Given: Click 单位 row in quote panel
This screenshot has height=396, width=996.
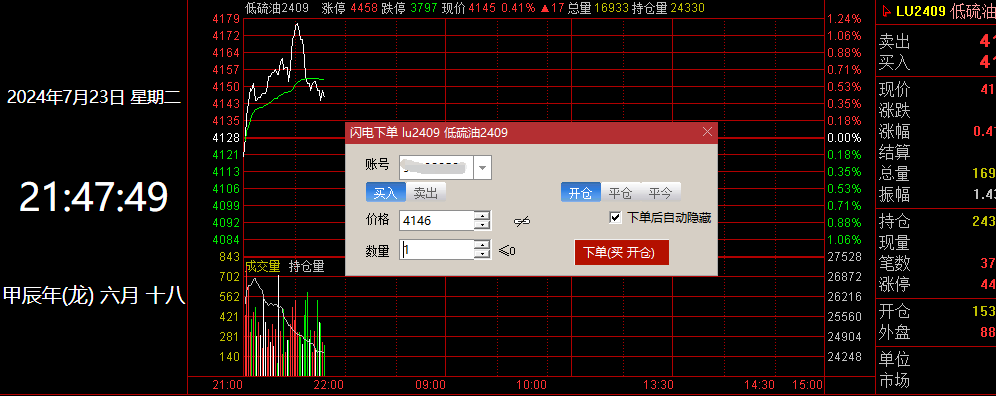Looking at the screenshot, I should click(x=936, y=359).
